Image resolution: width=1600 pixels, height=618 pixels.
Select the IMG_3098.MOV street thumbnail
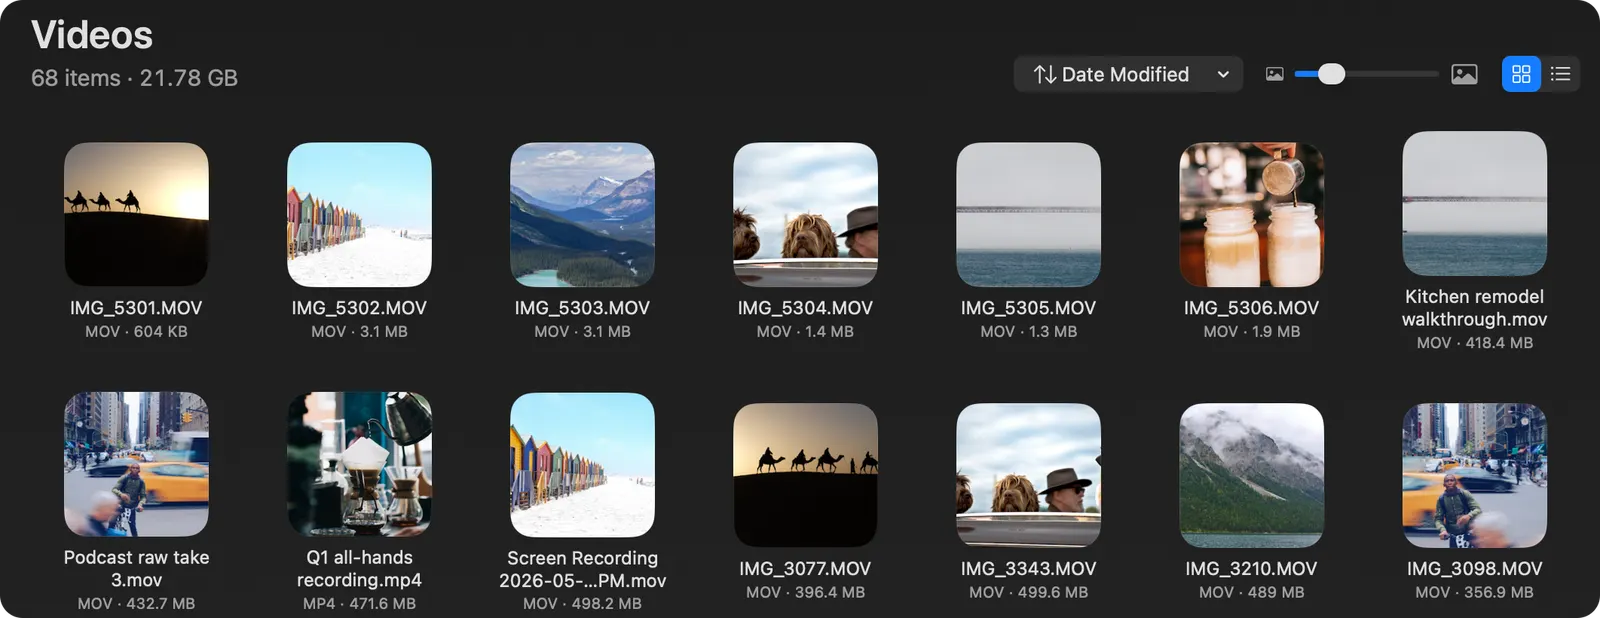click(x=1474, y=475)
